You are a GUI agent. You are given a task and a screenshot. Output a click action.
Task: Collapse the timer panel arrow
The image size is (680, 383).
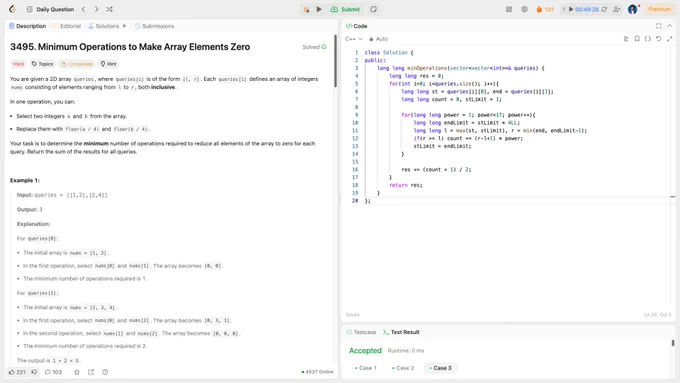[564, 9]
